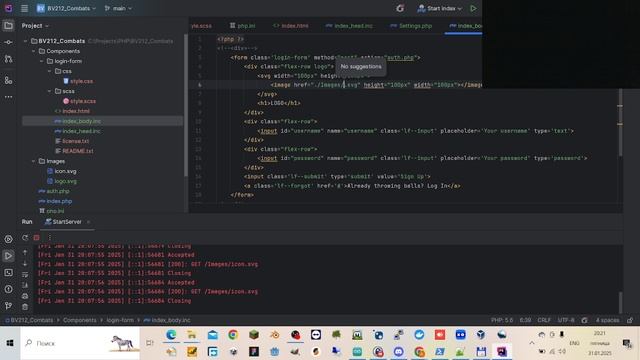Change CRLF line separator in status bar

(544, 320)
